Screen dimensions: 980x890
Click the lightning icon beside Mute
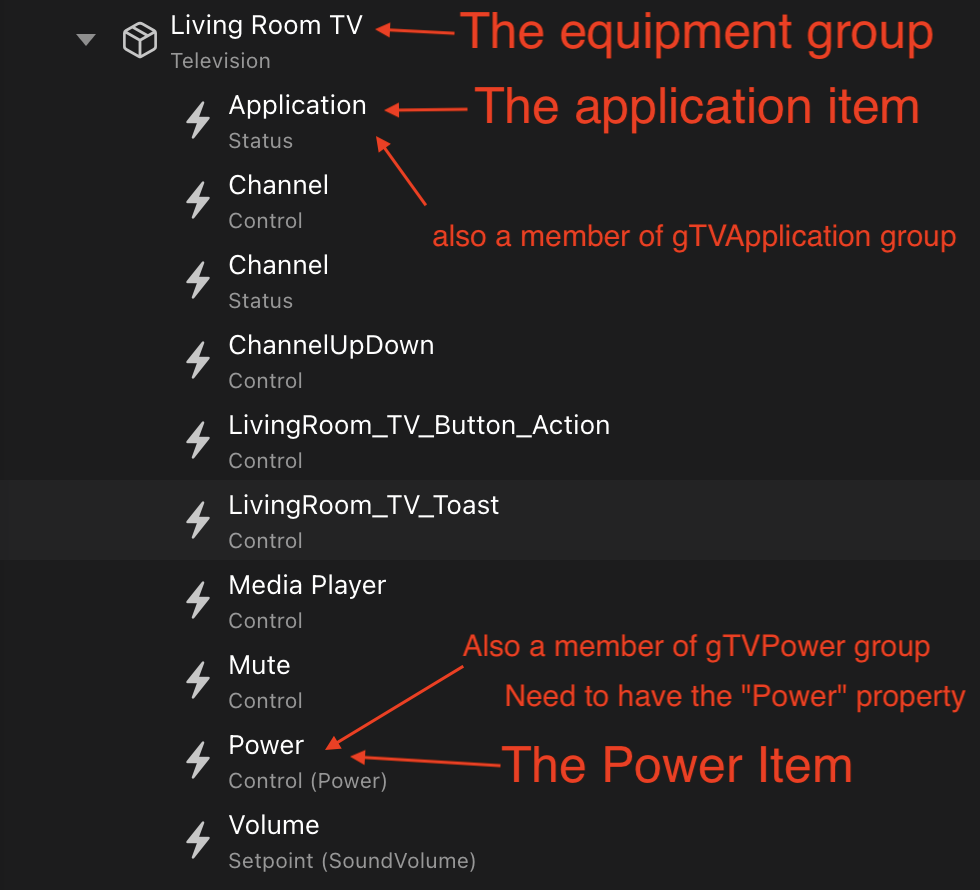[x=198, y=681]
